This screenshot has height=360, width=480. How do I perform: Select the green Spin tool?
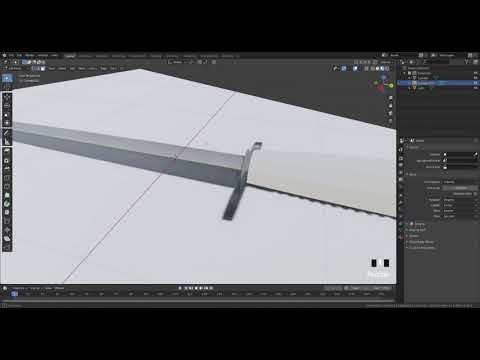tap(7, 204)
